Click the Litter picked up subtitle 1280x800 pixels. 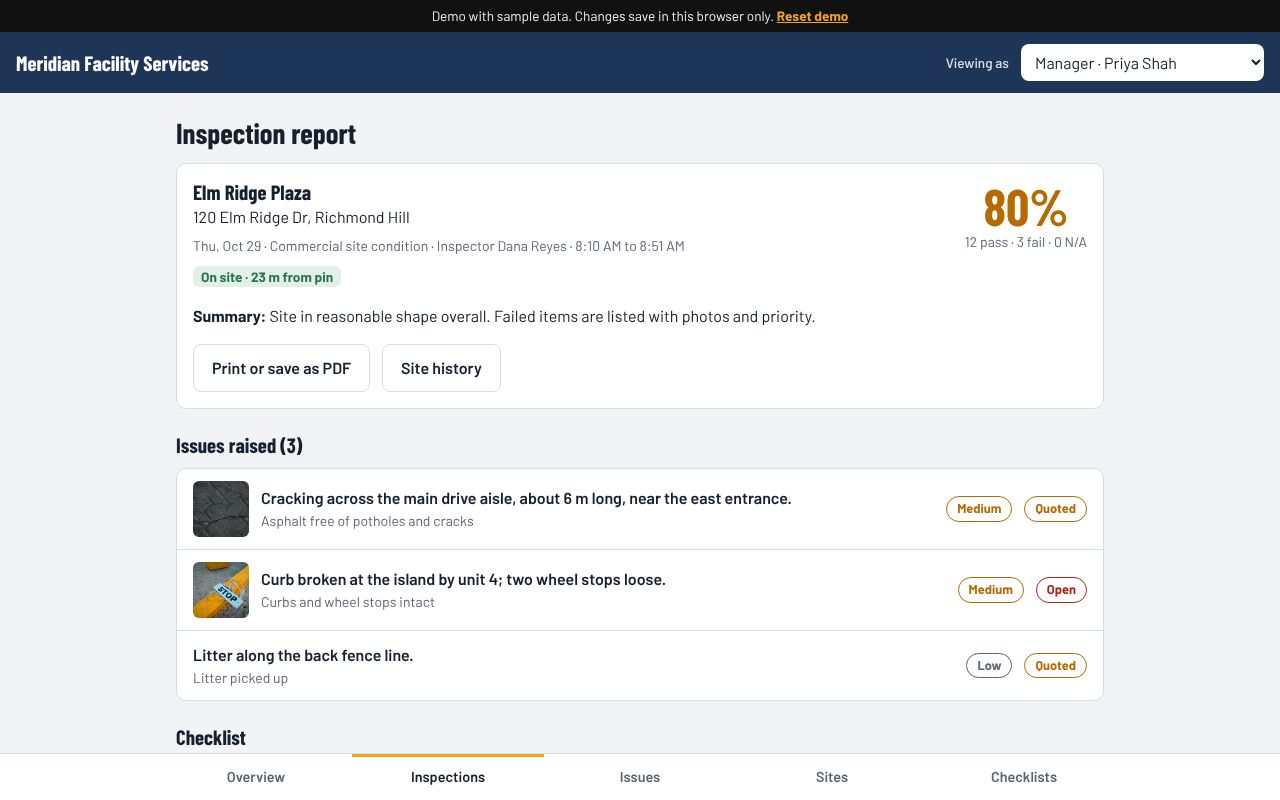pos(240,678)
